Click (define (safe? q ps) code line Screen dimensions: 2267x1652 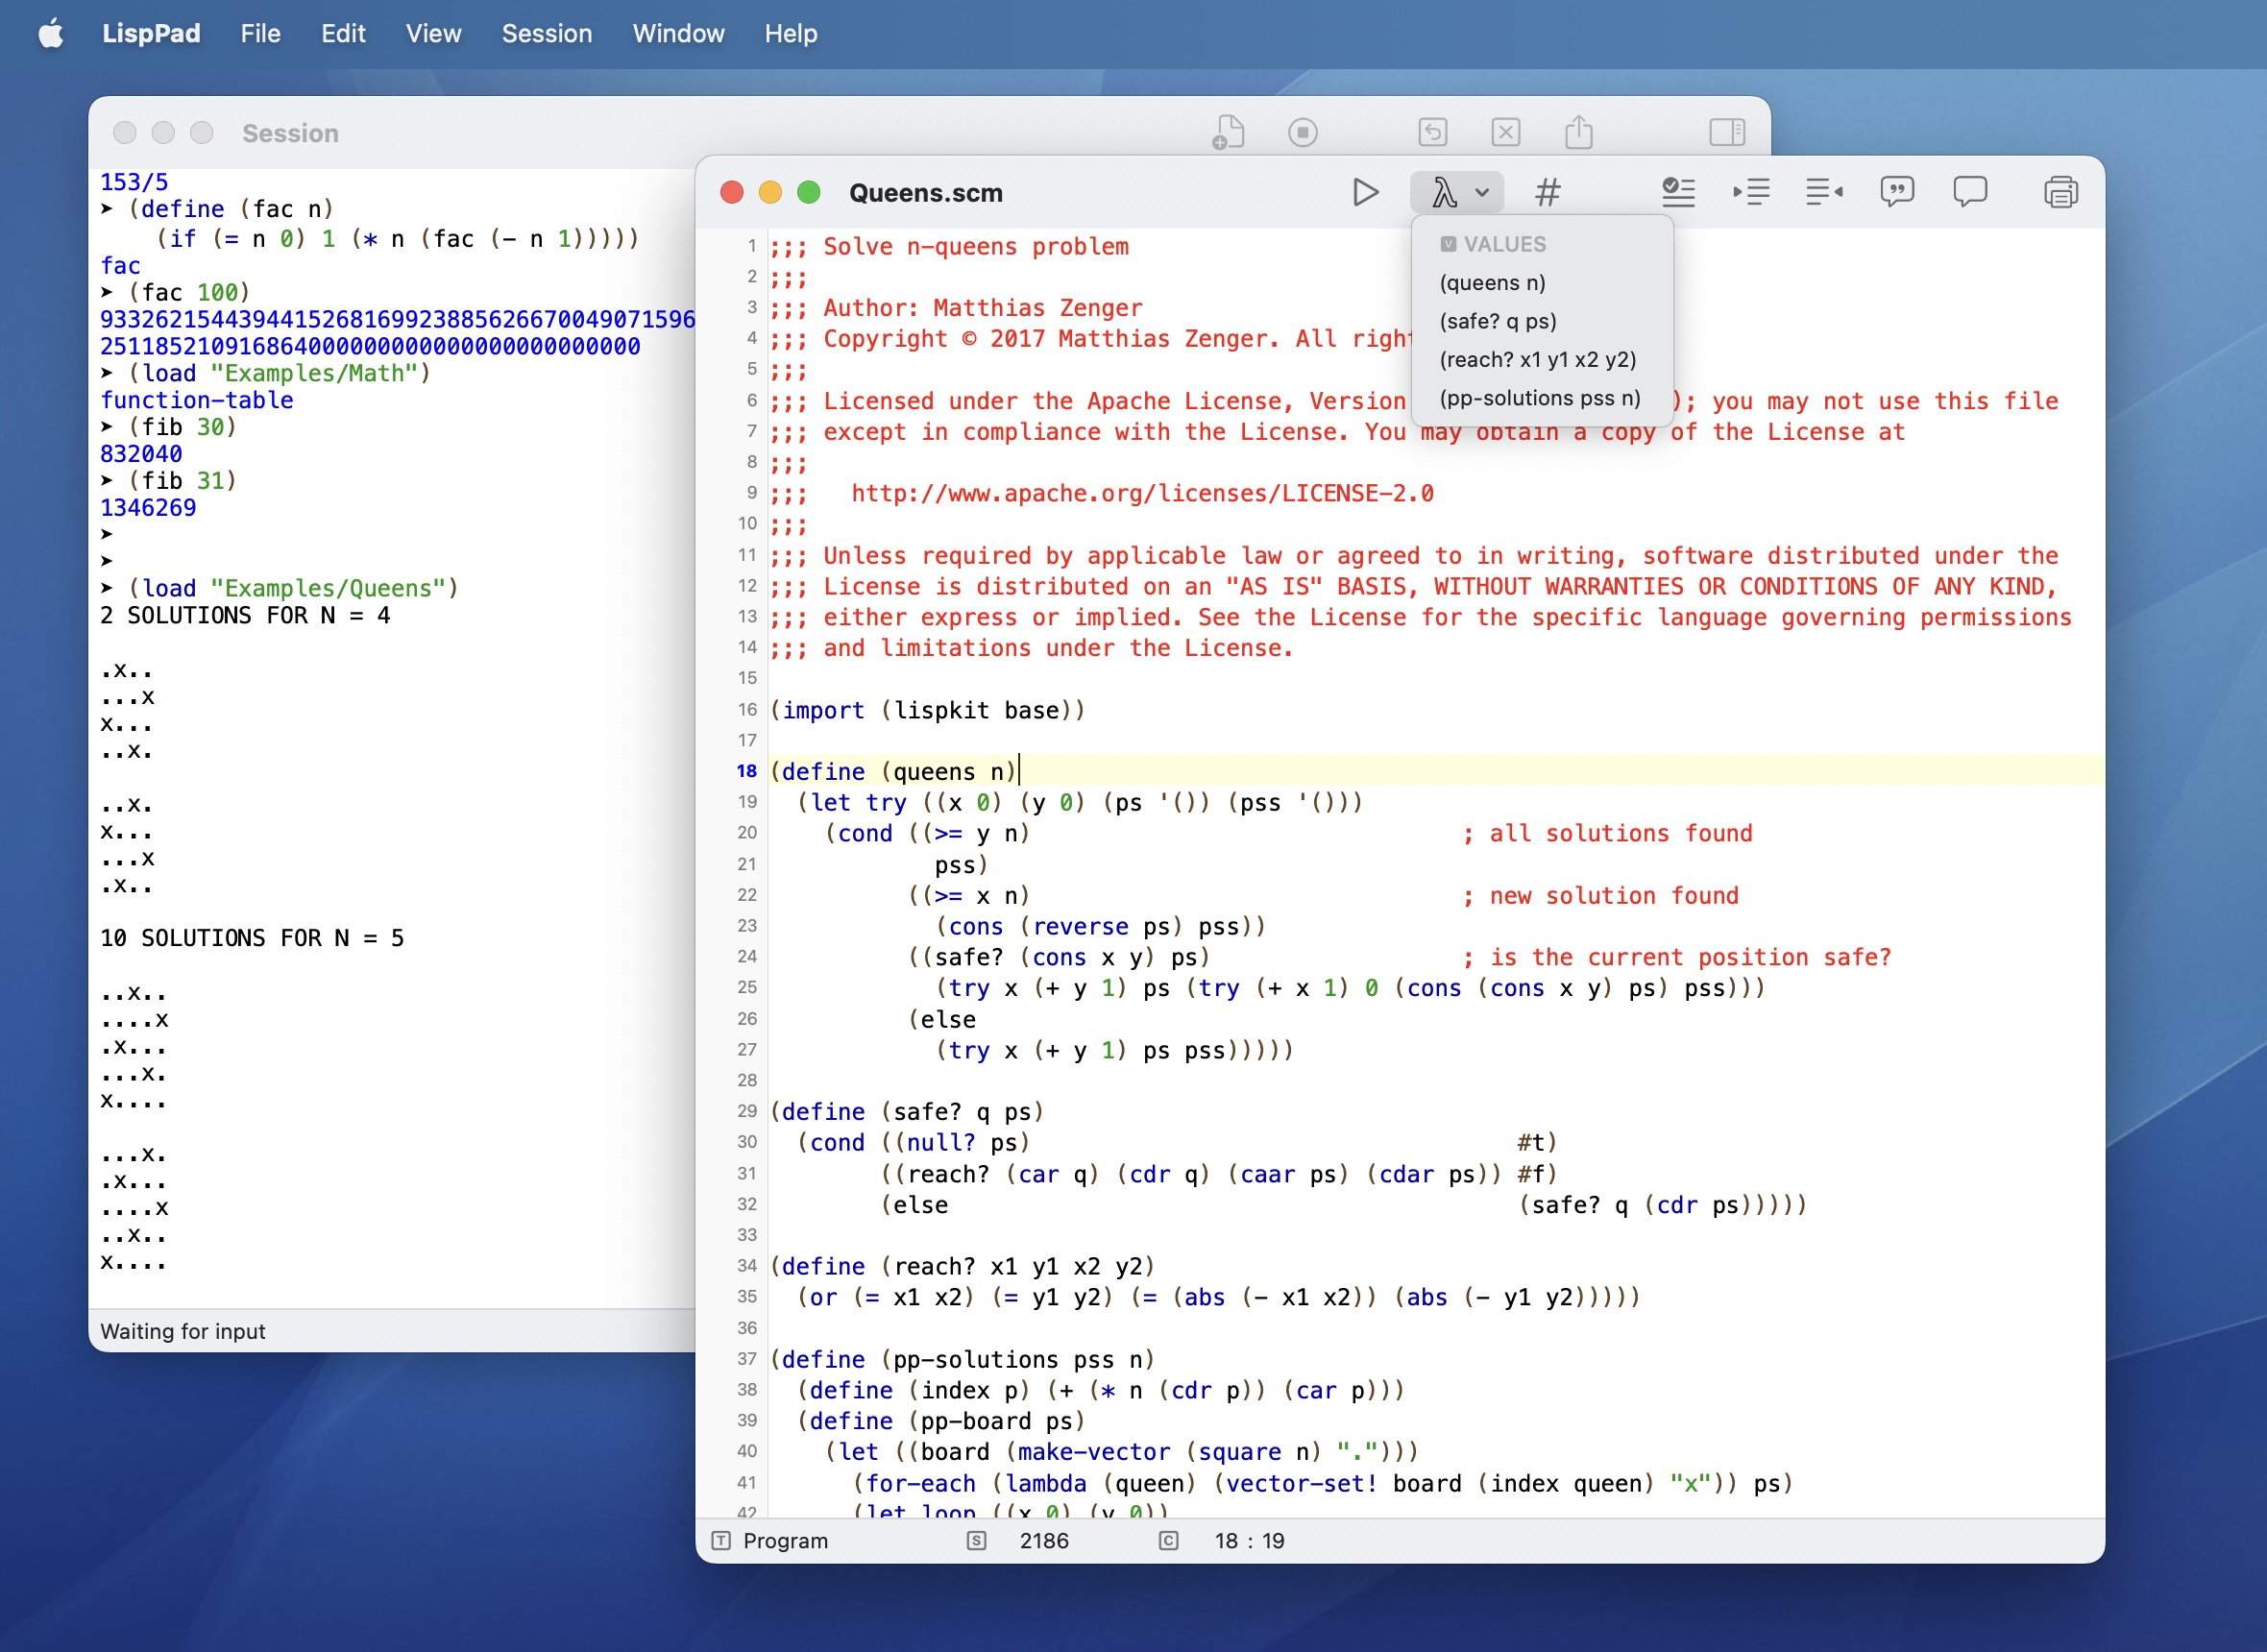(x=906, y=1111)
